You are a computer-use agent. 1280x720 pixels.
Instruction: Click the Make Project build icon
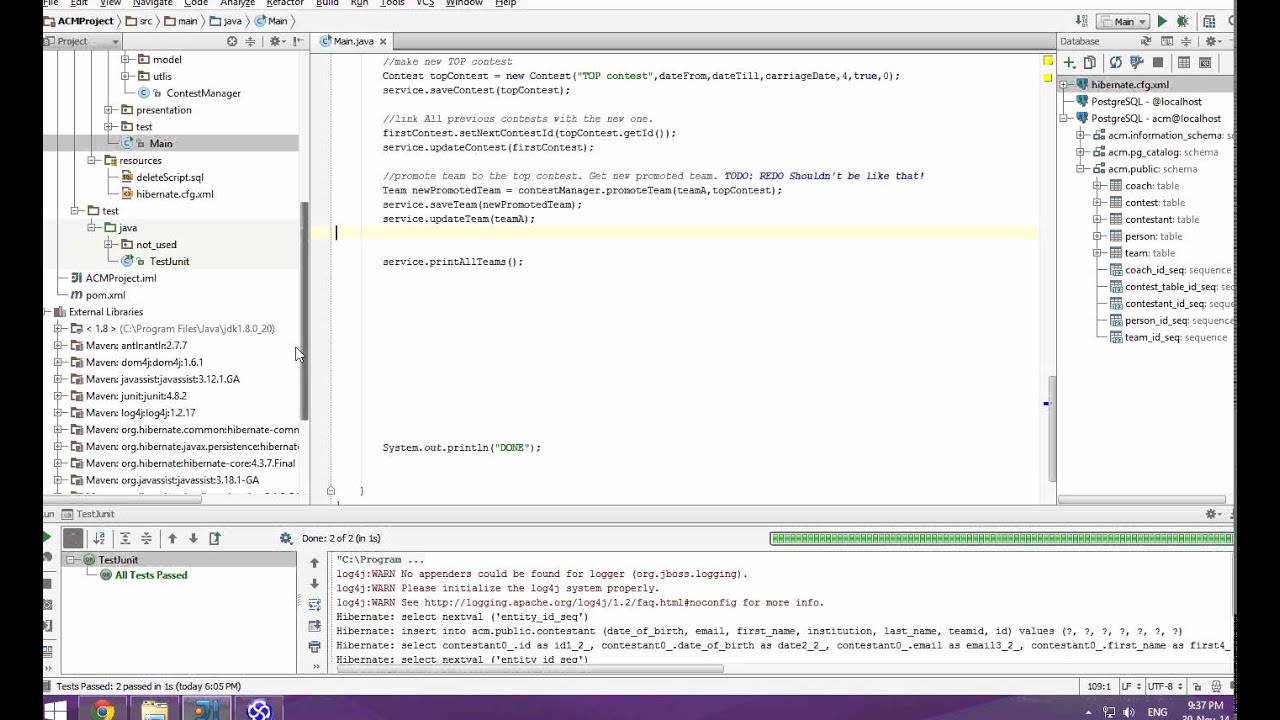[x=1081, y=21]
